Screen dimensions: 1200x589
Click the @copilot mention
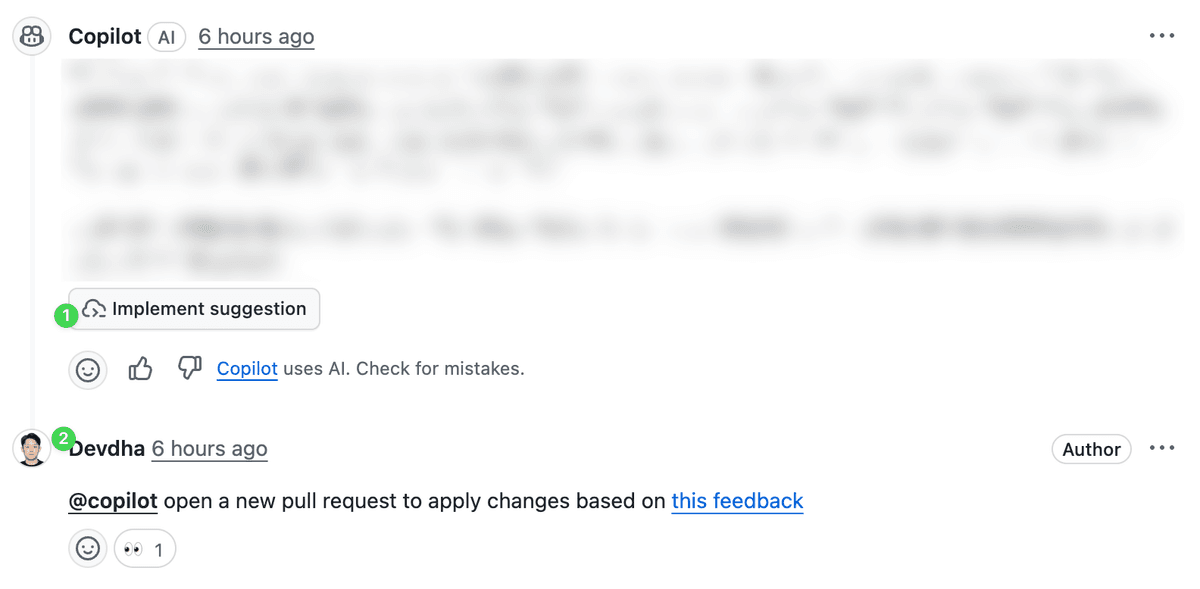[x=113, y=501]
